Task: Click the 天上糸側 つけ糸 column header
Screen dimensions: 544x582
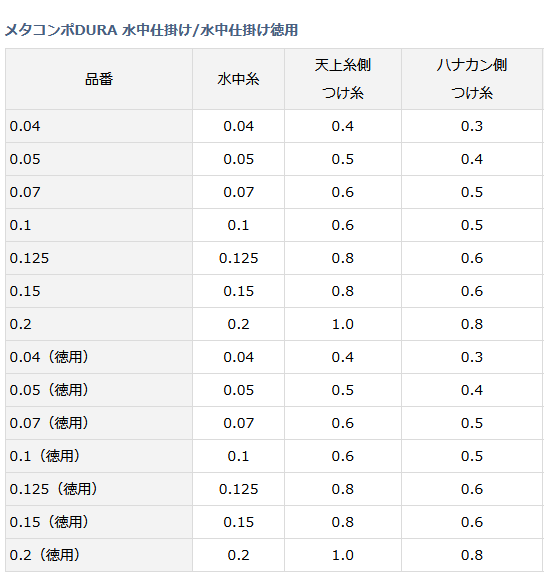Action: (343, 79)
